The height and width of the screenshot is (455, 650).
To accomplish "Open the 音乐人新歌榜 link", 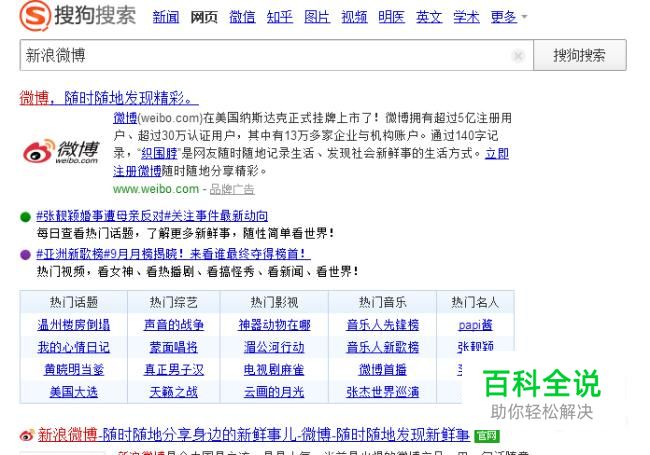I will [383, 347].
